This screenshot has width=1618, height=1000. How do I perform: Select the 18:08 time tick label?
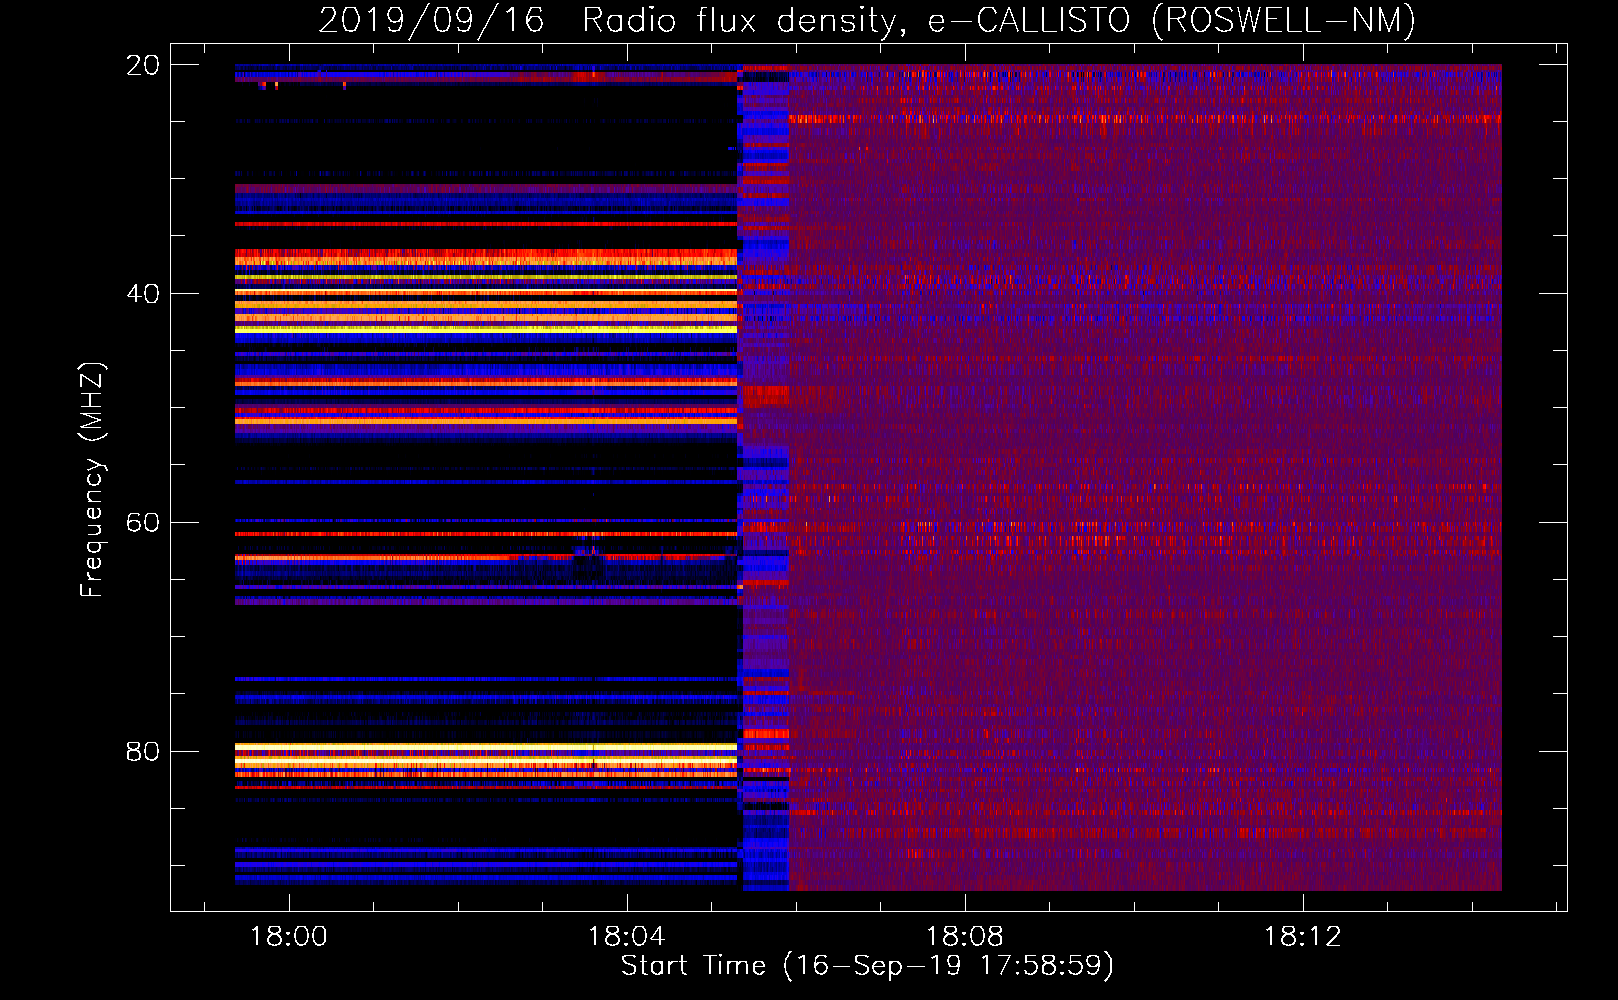coord(965,936)
